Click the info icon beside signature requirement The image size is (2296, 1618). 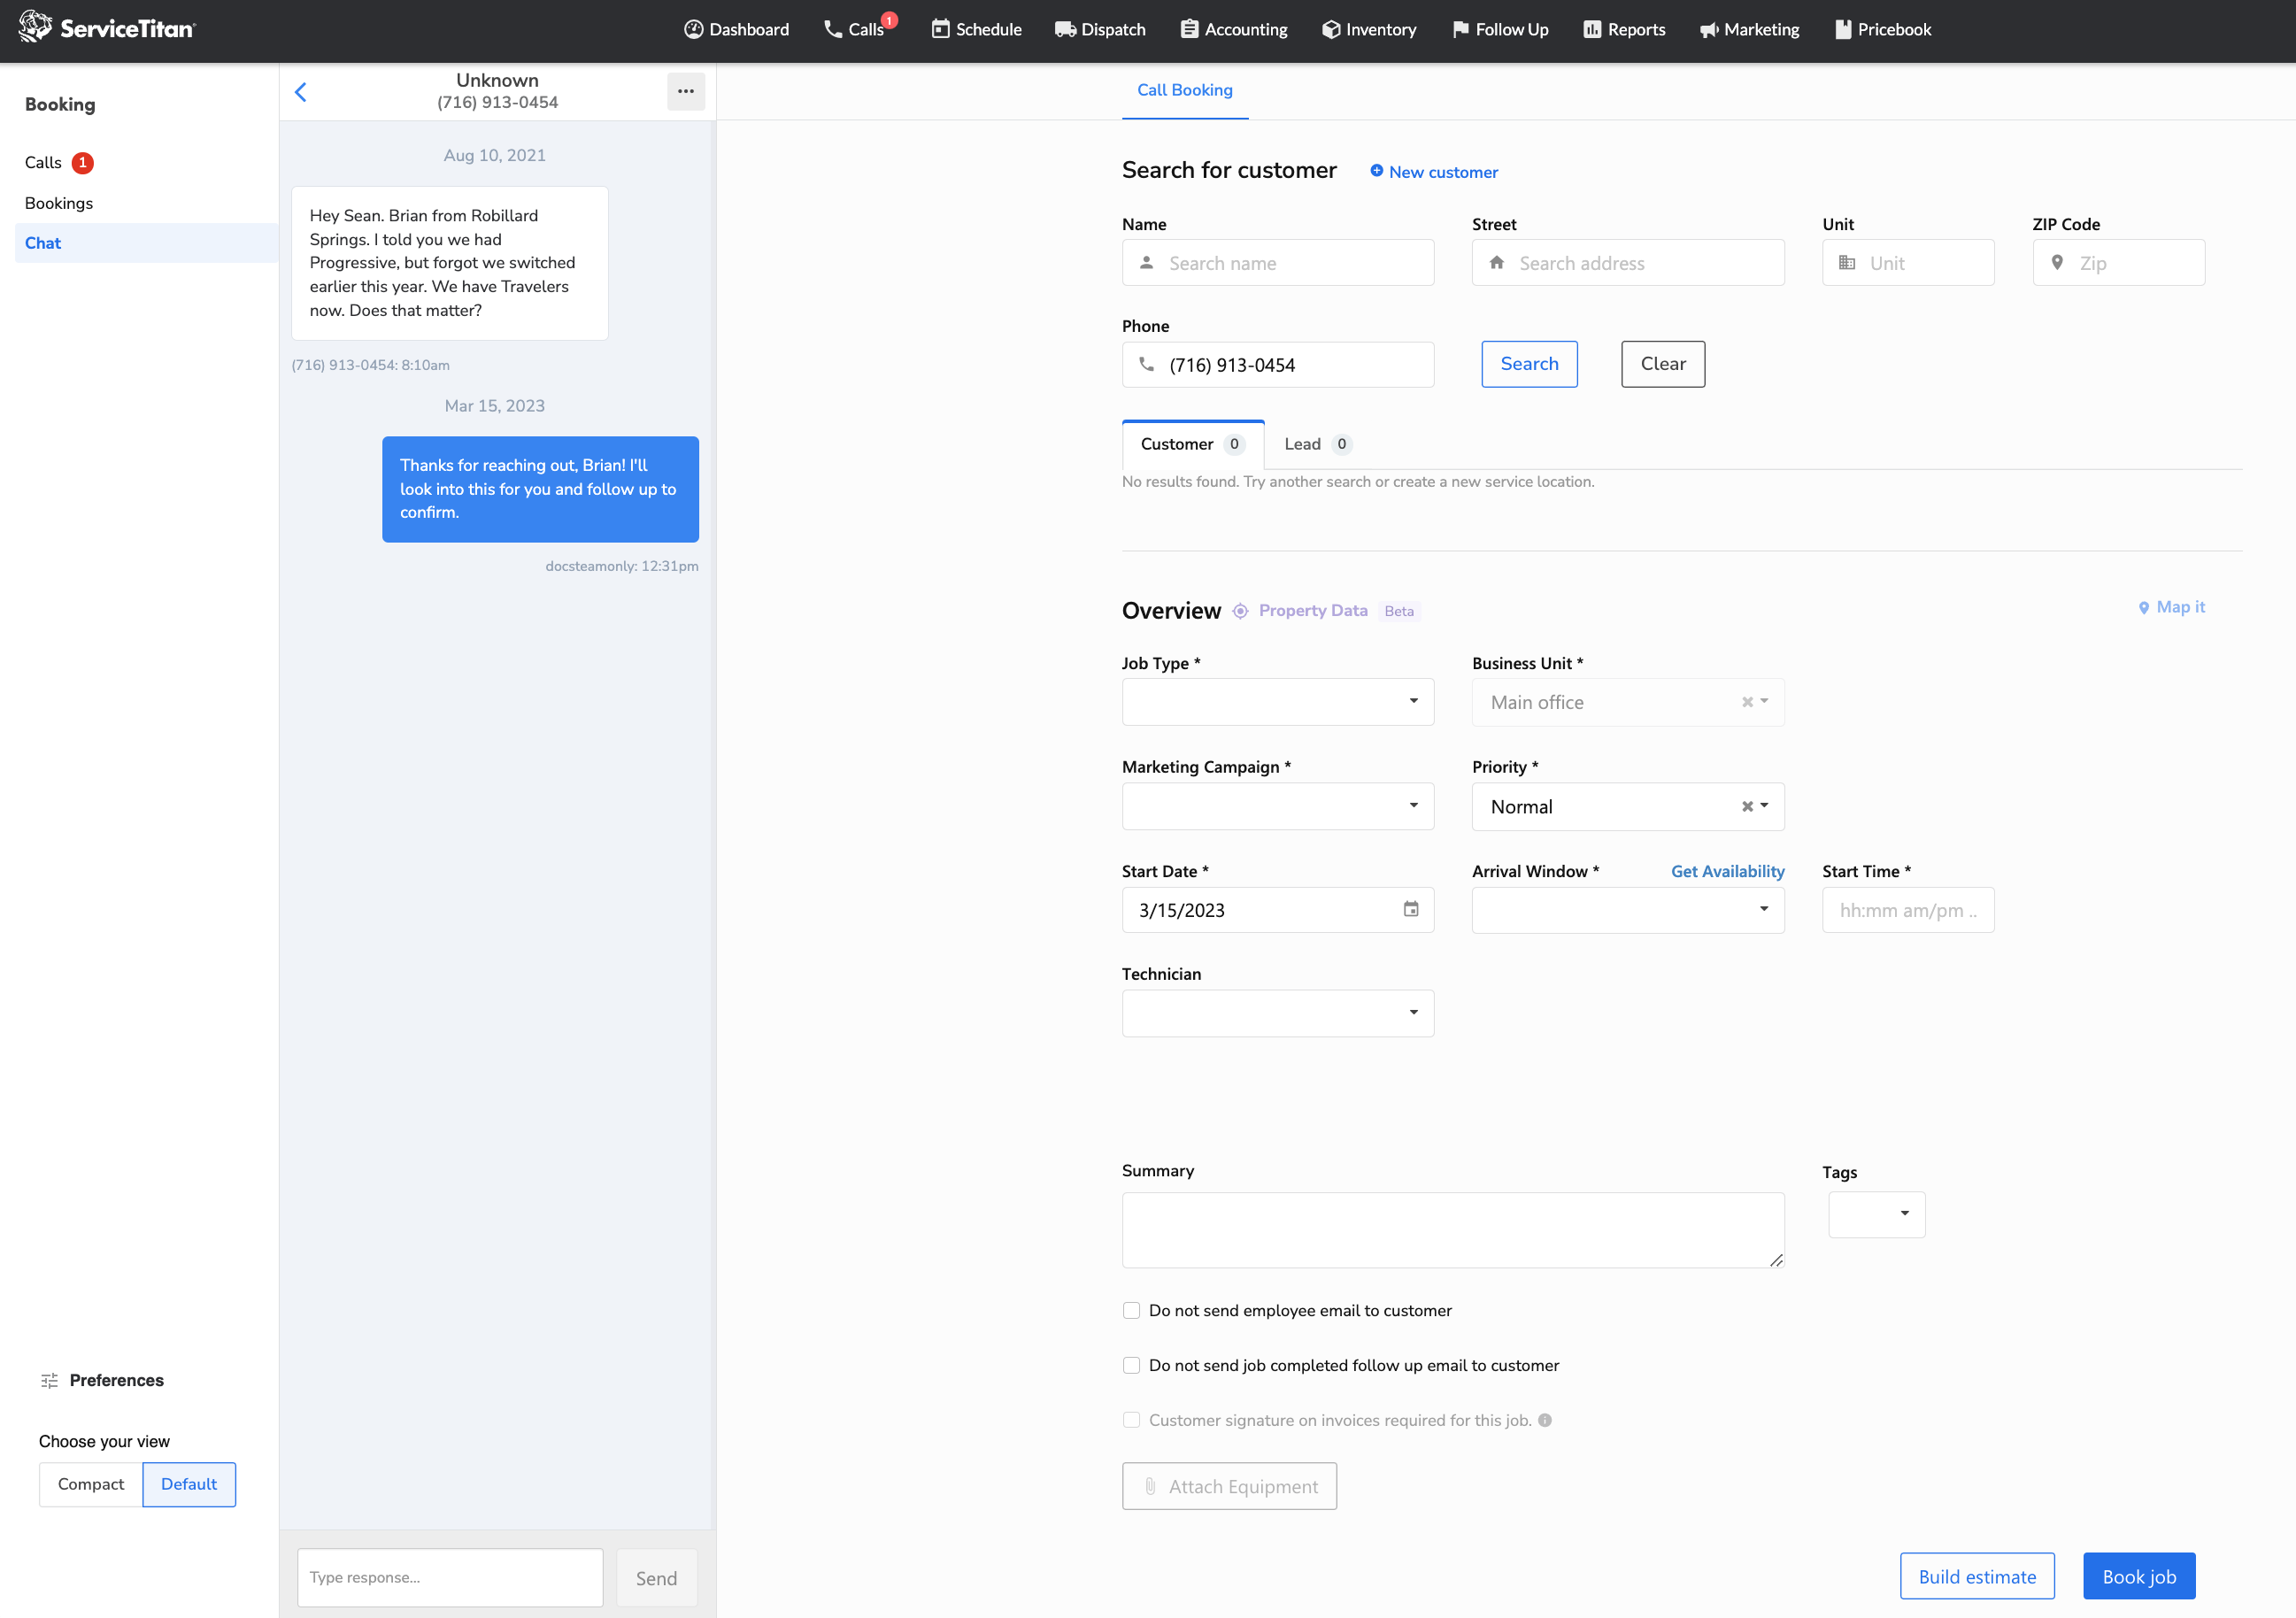pyautogui.click(x=1545, y=1420)
